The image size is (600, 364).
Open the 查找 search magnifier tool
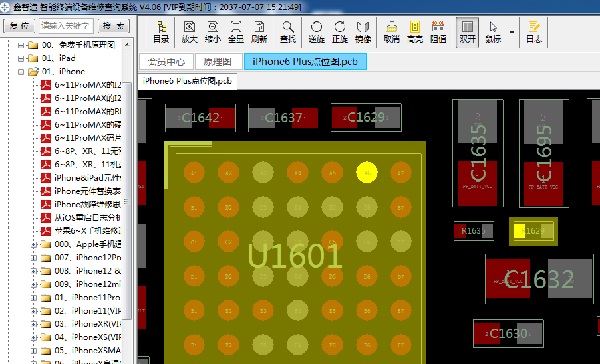pyautogui.click(x=288, y=32)
